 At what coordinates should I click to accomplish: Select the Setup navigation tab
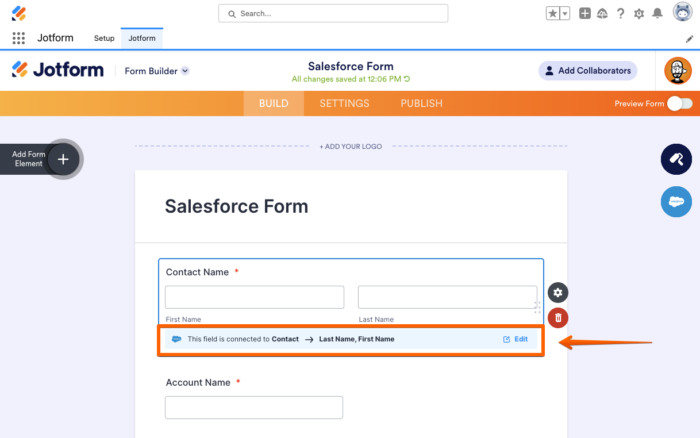click(104, 38)
